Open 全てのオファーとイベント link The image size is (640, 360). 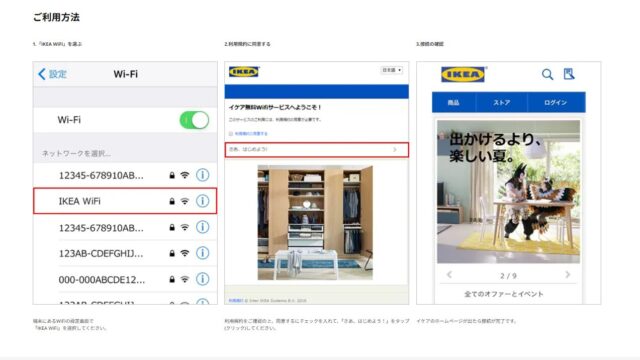(x=504, y=294)
